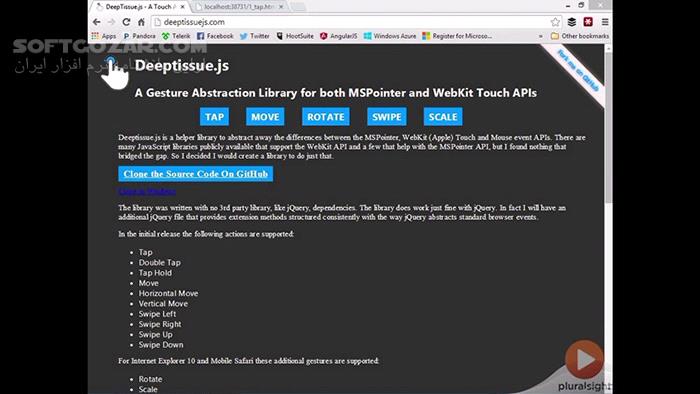The image size is (700, 394).
Task: Click the Pluralsight play button
Action: coord(584,359)
